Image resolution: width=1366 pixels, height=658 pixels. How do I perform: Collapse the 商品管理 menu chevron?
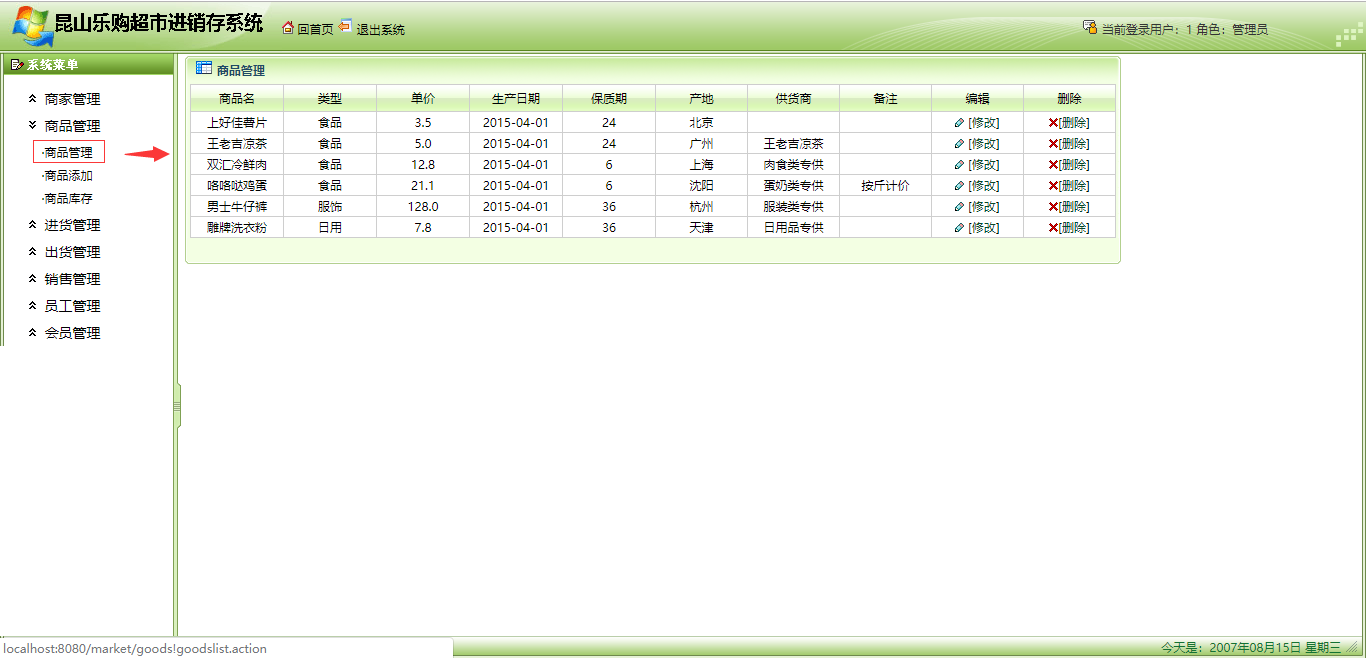(33, 126)
